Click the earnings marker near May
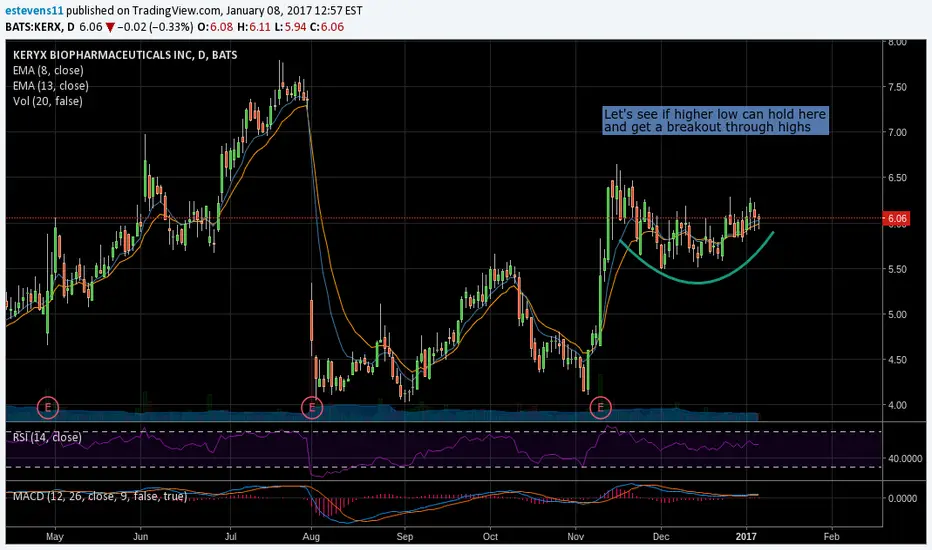932x550 pixels. 48,407
